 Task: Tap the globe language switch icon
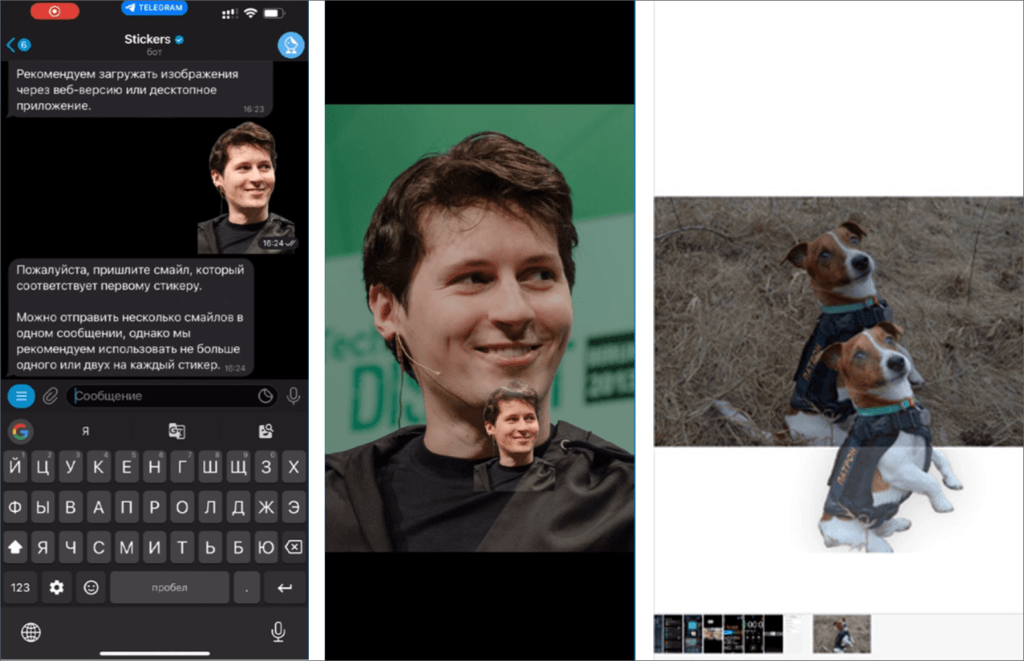[x=31, y=632]
